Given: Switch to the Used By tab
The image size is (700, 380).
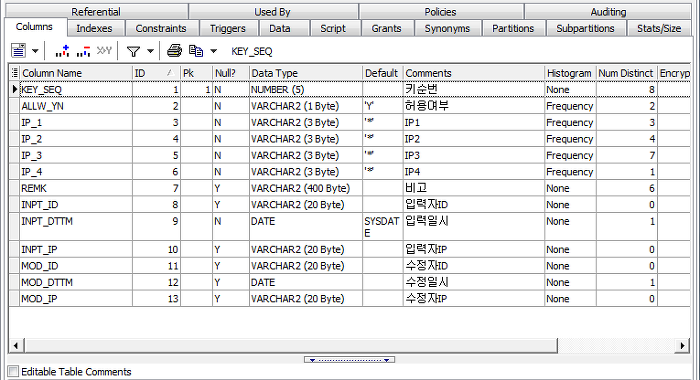Looking at the screenshot, I should 272,12.
